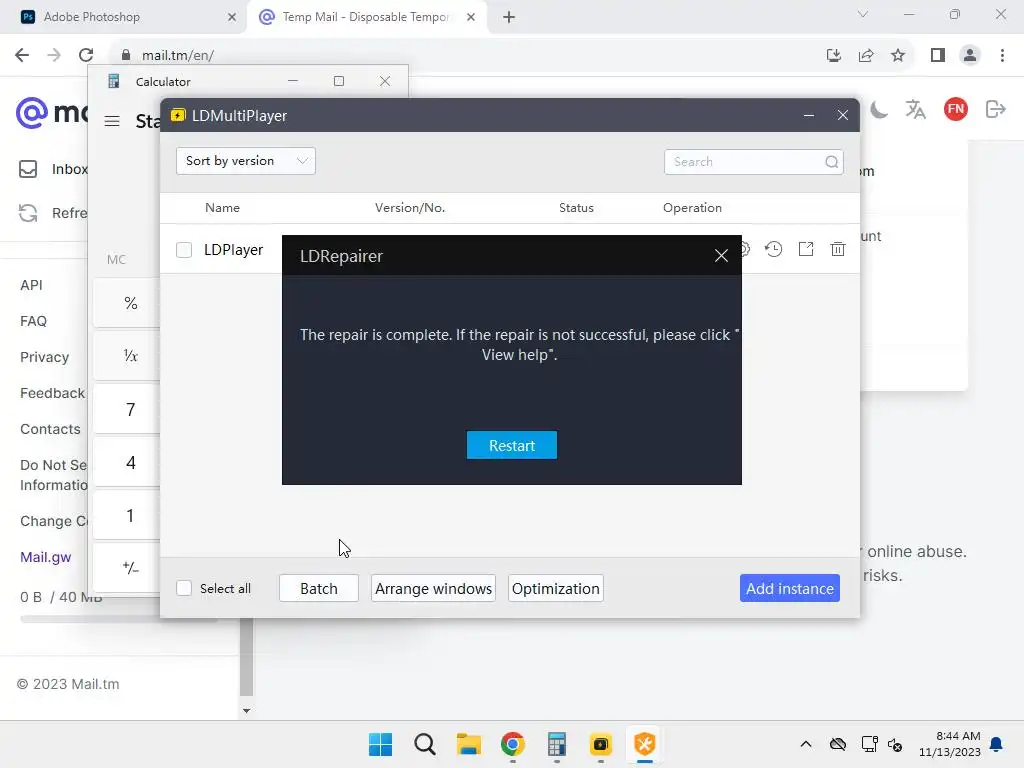
Task: Open the Inbox item in Mail.tm sidebar
Action: [x=52, y=169]
